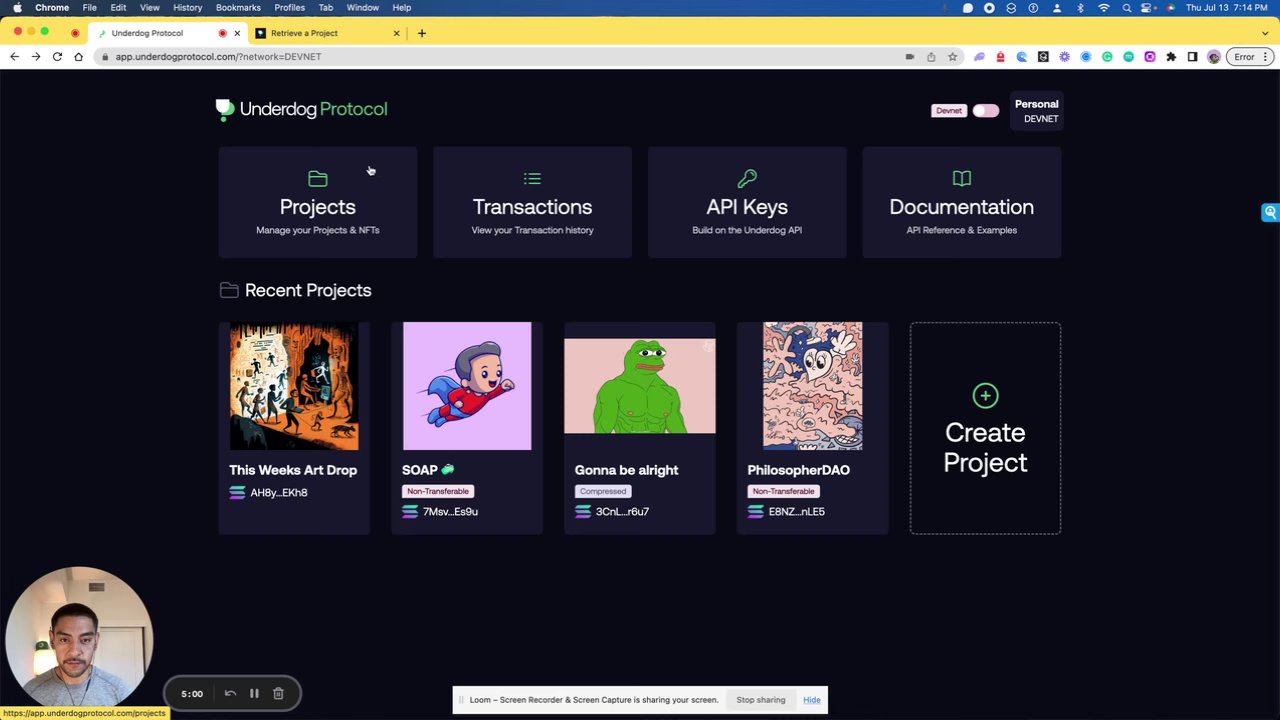Click the Chrome profile avatar

click(x=1214, y=57)
